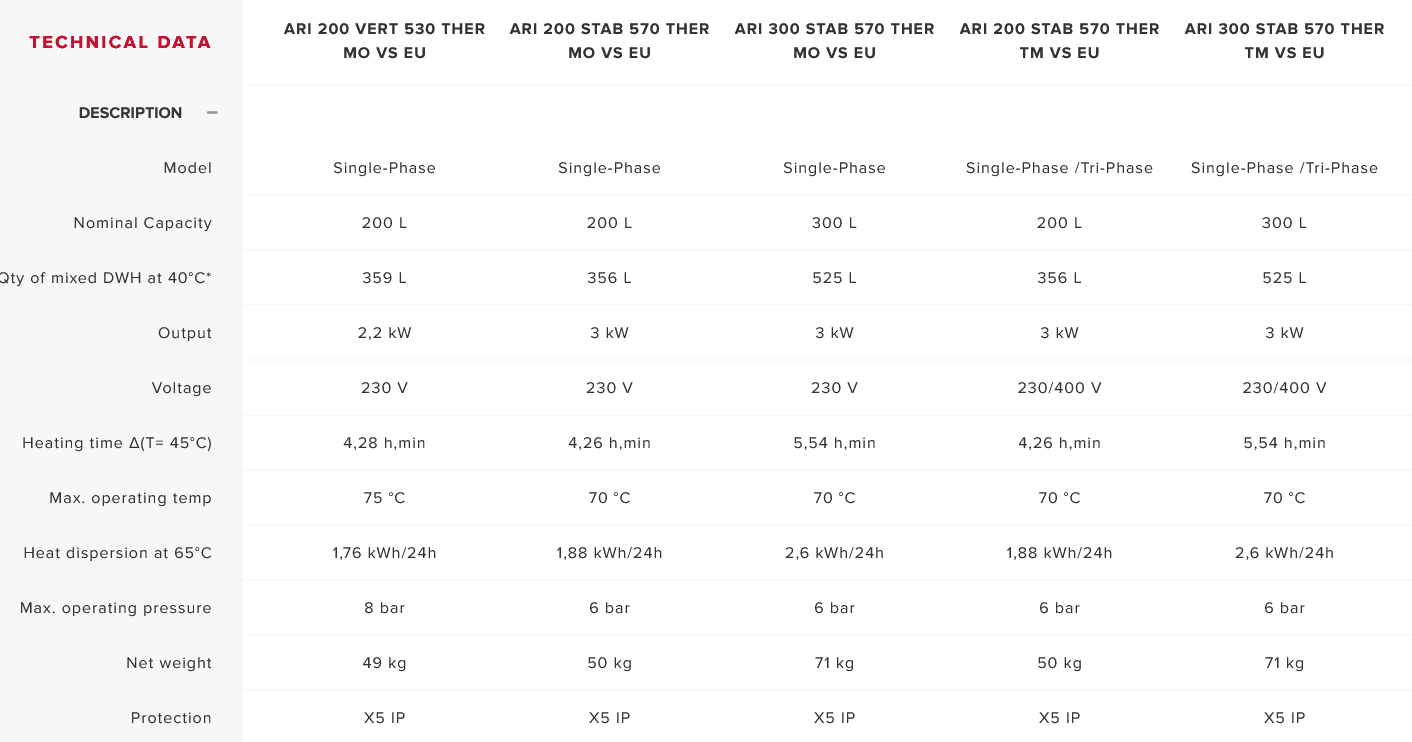Select ARI 300 STAB 570 THER TM header
Screen dimensions: 1412x742
(1284, 41)
